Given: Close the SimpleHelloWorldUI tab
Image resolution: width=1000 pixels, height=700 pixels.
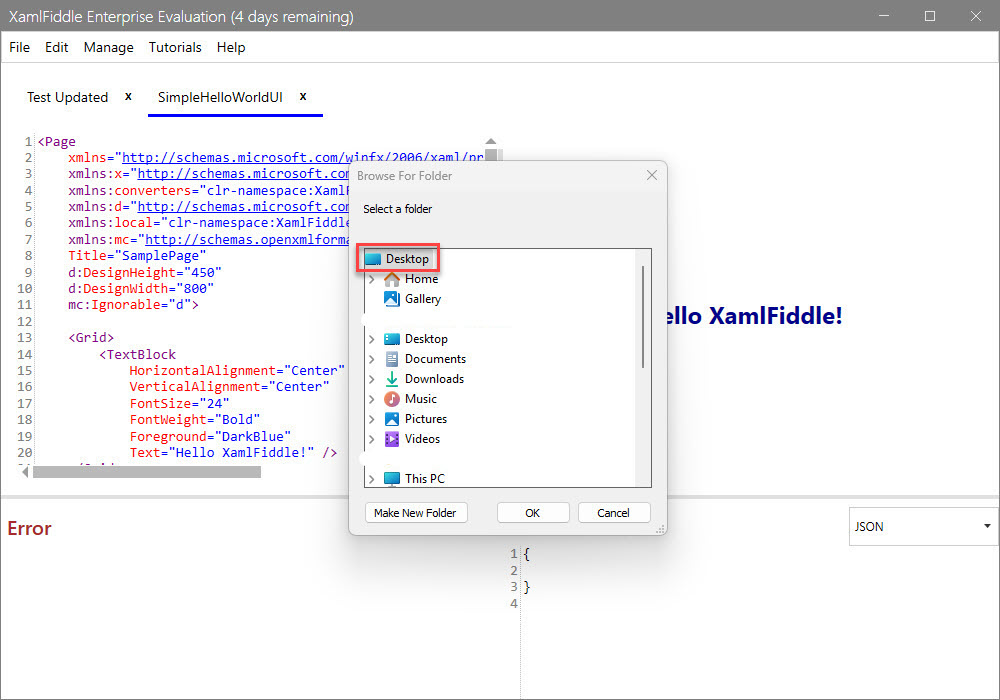Looking at the screenshot, I should pyautogui.click(x=303, y=96).
